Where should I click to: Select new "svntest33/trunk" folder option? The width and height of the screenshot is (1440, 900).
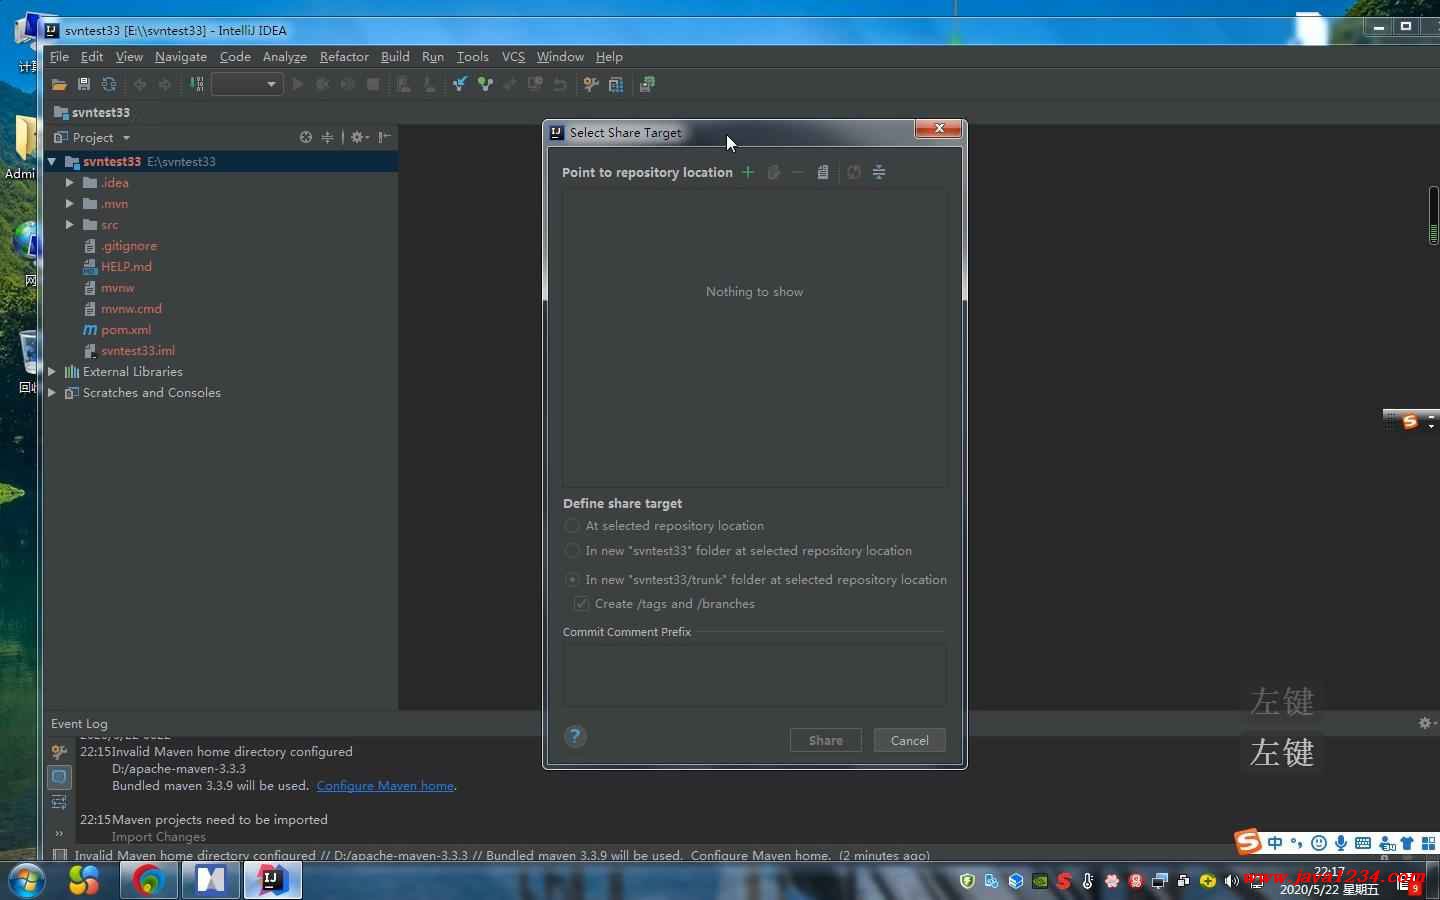point(756,580)
